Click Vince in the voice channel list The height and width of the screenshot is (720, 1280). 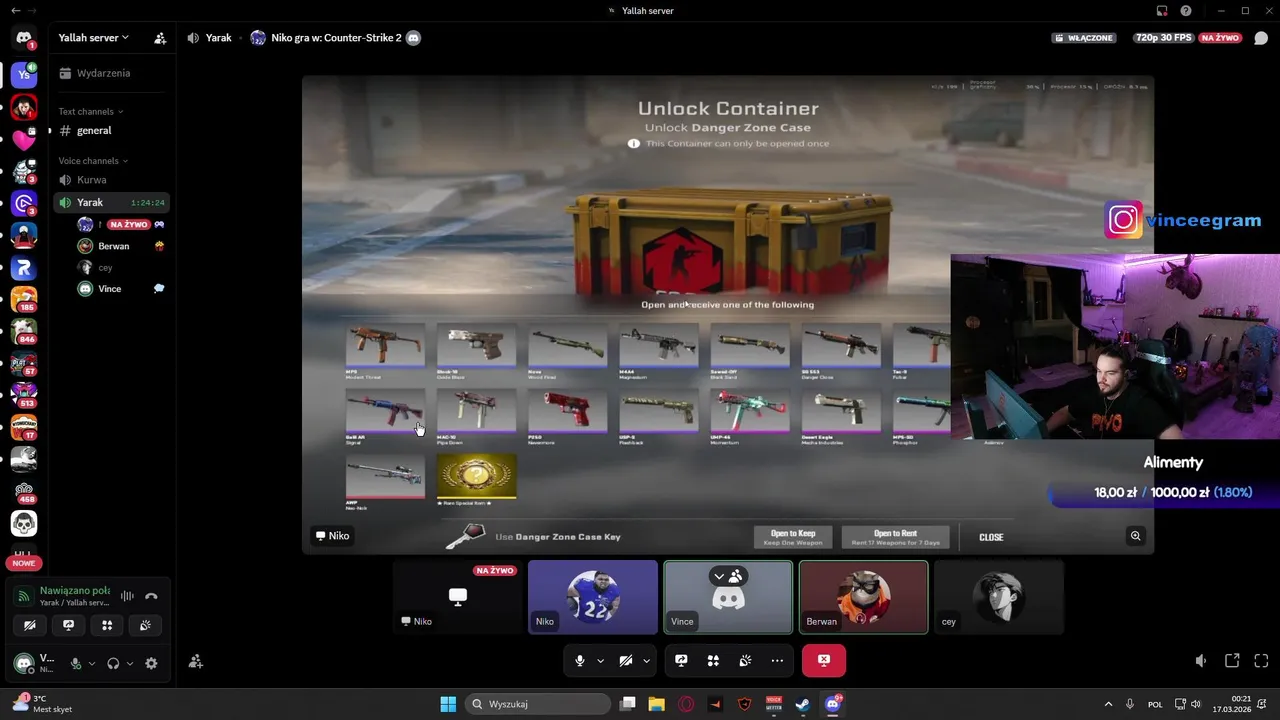121,288
